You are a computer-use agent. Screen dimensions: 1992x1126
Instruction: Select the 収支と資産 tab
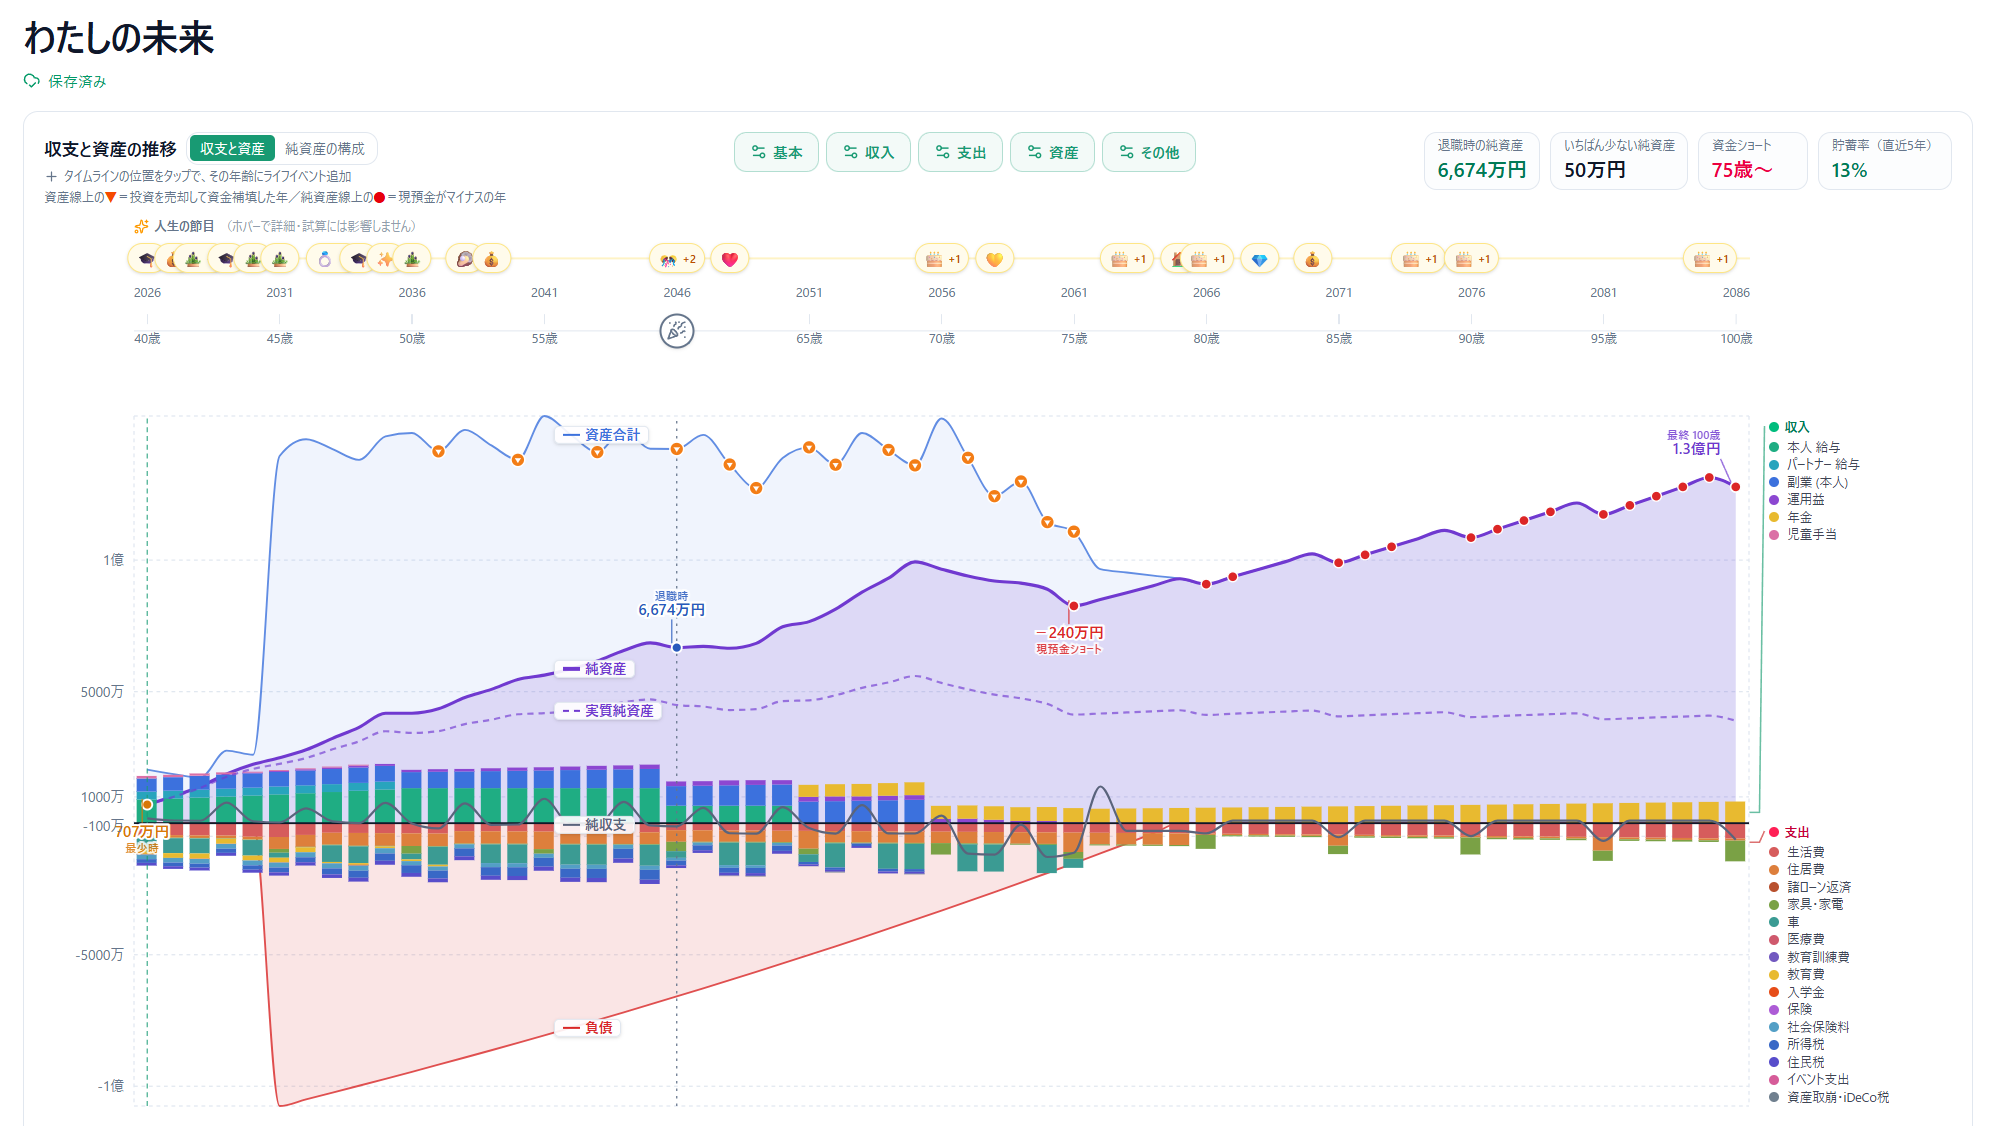coord(232,149)
